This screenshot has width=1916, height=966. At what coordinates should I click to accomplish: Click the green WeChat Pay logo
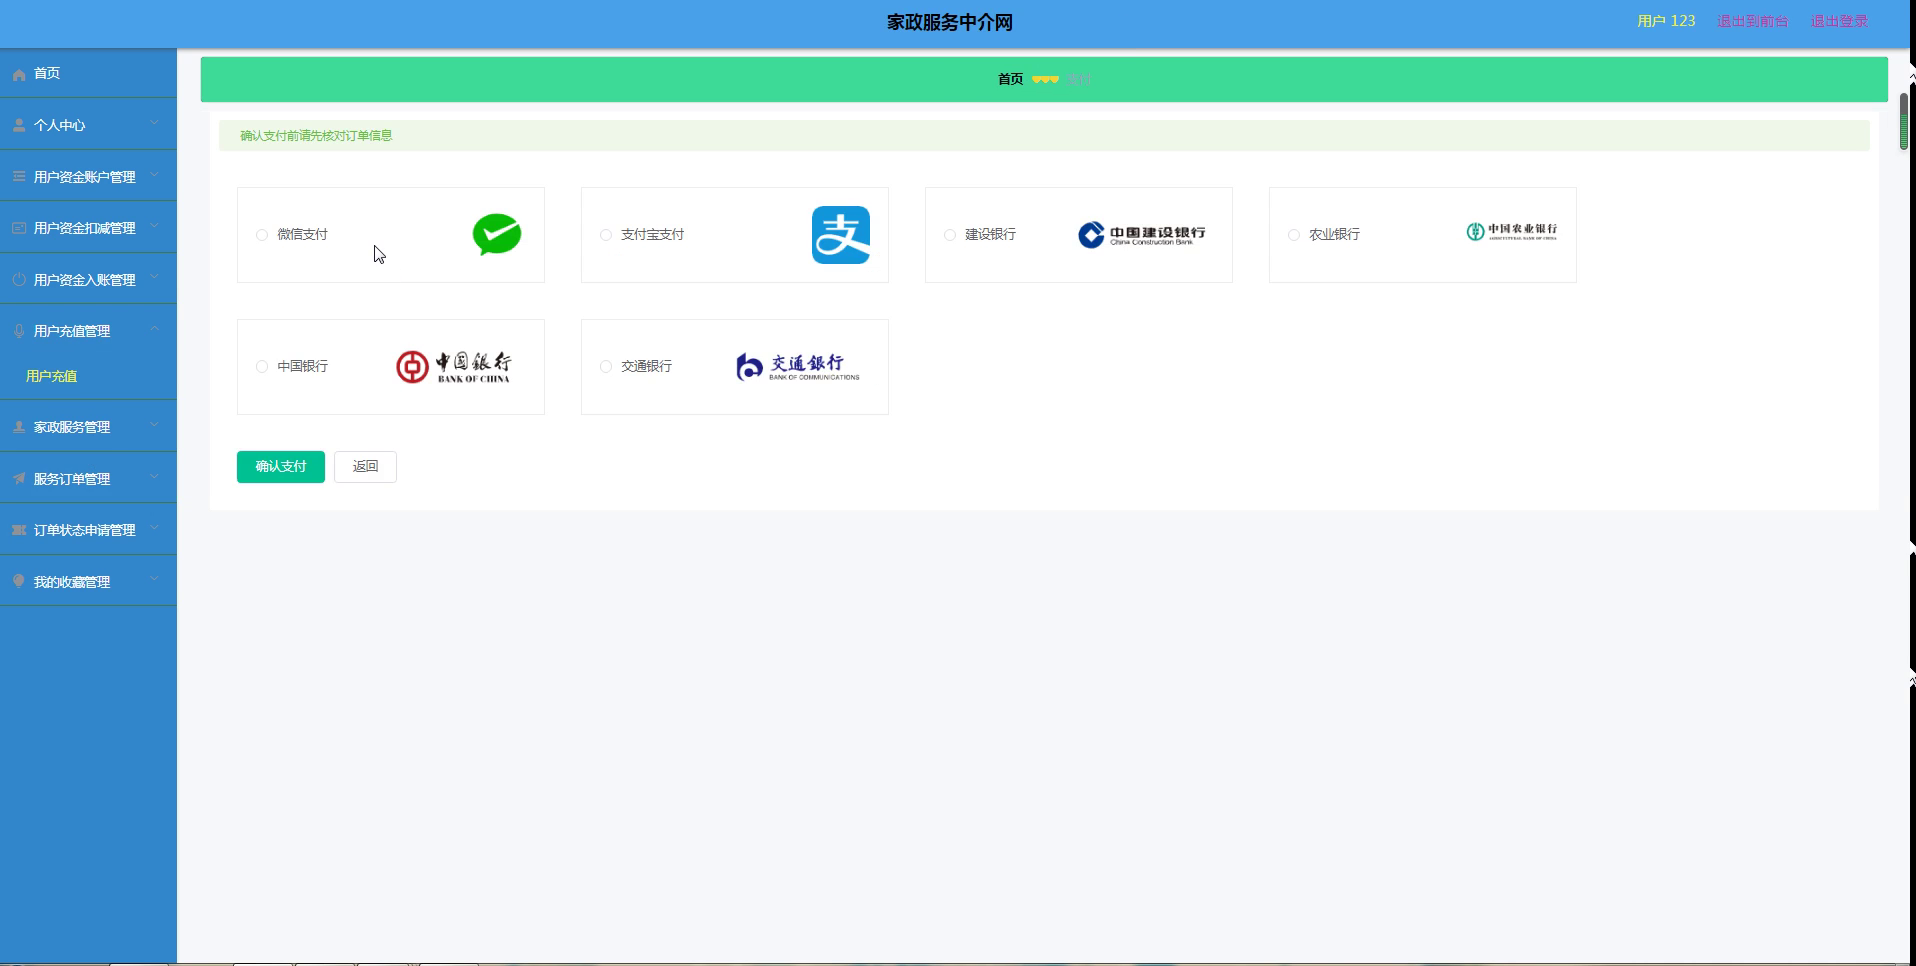click(x=497, y=234)
